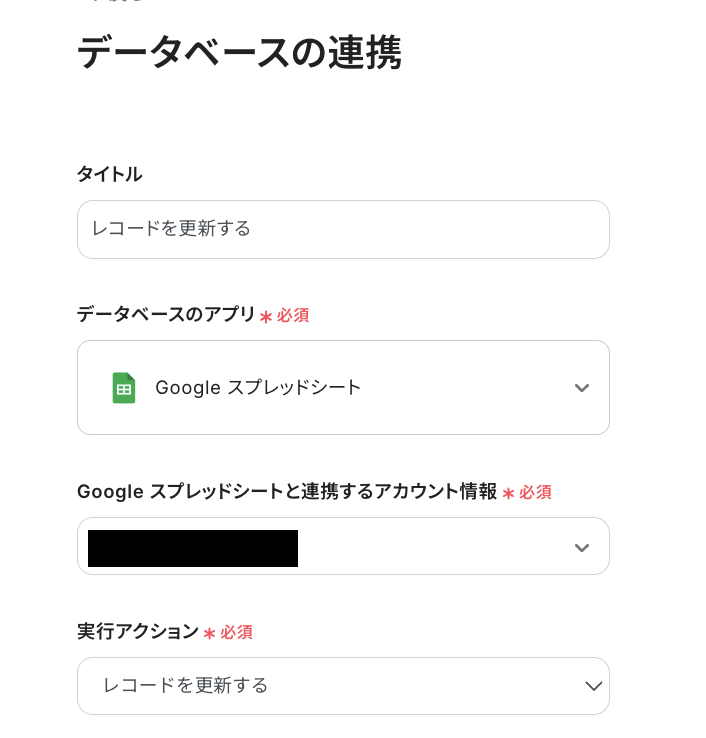Click 必須 marker beside 実行アクション
The width and height of the screenshot is (706, 738).
pyautogui.click(x=237, y=633)
